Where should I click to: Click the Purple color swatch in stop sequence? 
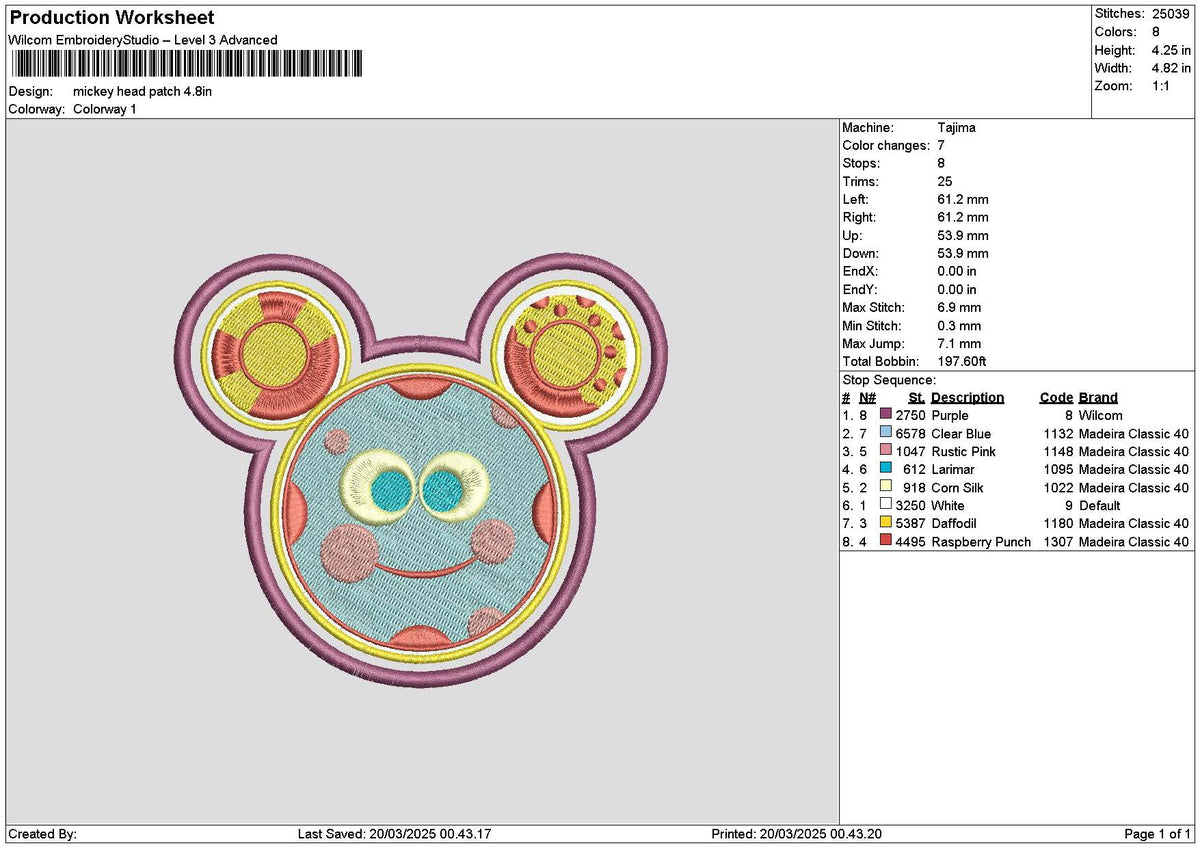point(886,415)
